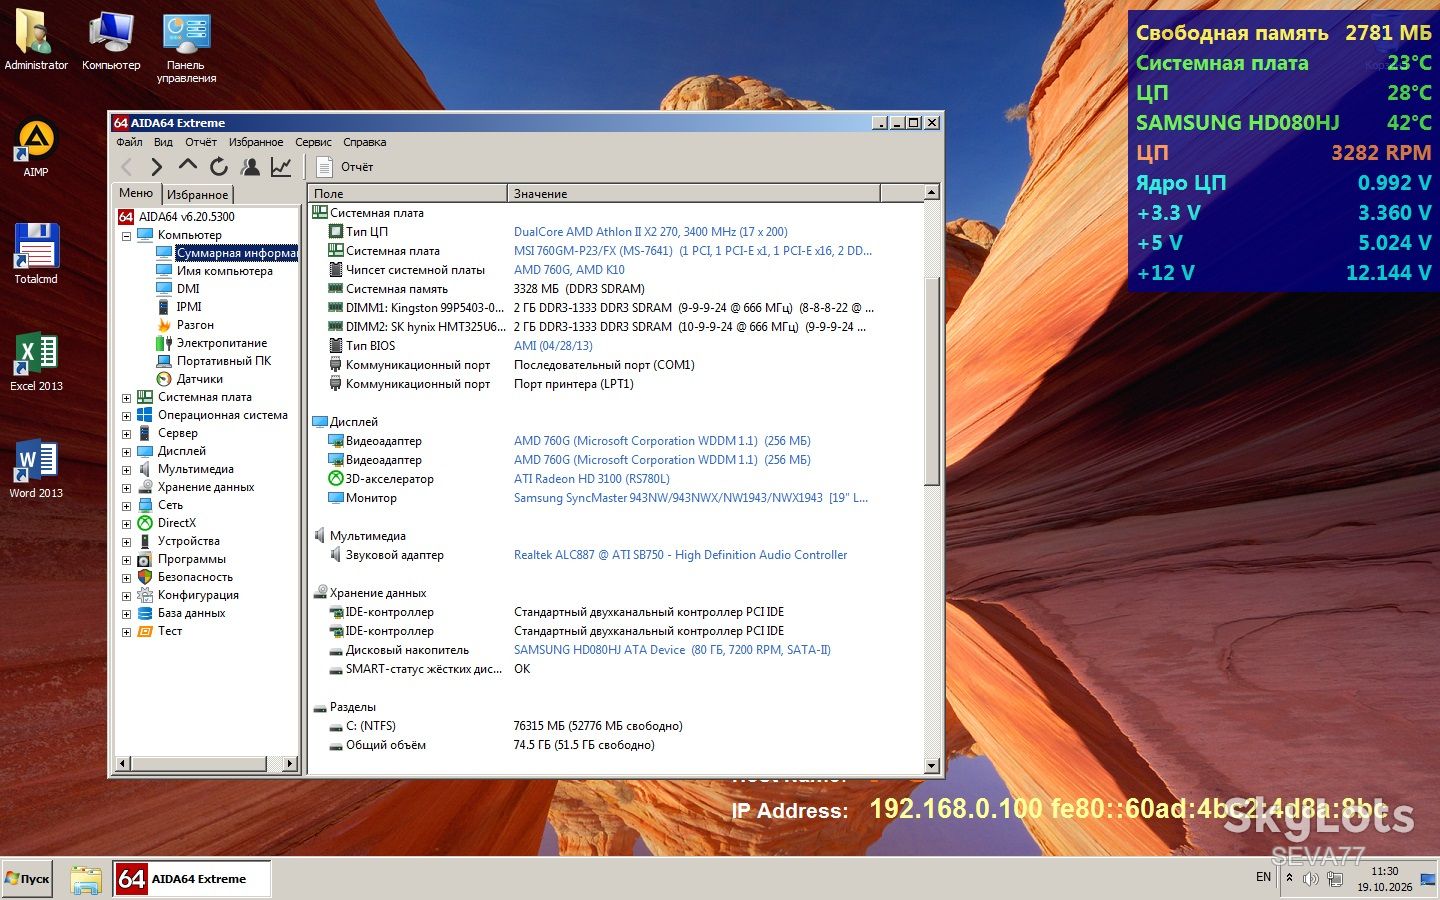Expand Дисплей tree node
1440x900 pixels.
(x=126, y=452)
